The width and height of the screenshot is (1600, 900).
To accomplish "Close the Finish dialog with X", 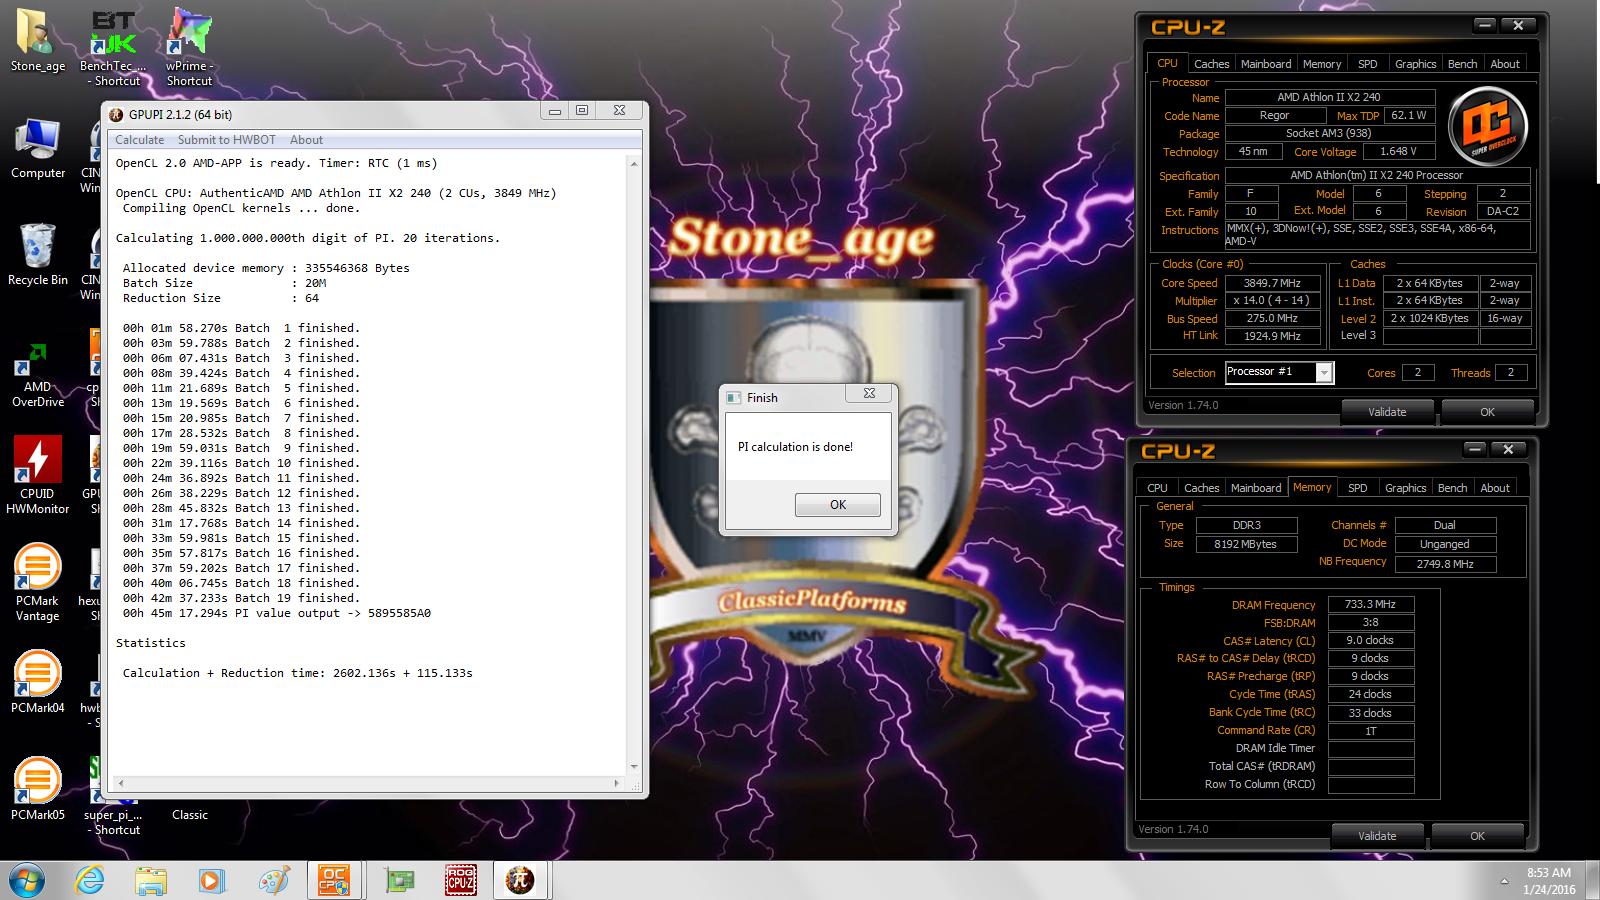I will point(869,394).
